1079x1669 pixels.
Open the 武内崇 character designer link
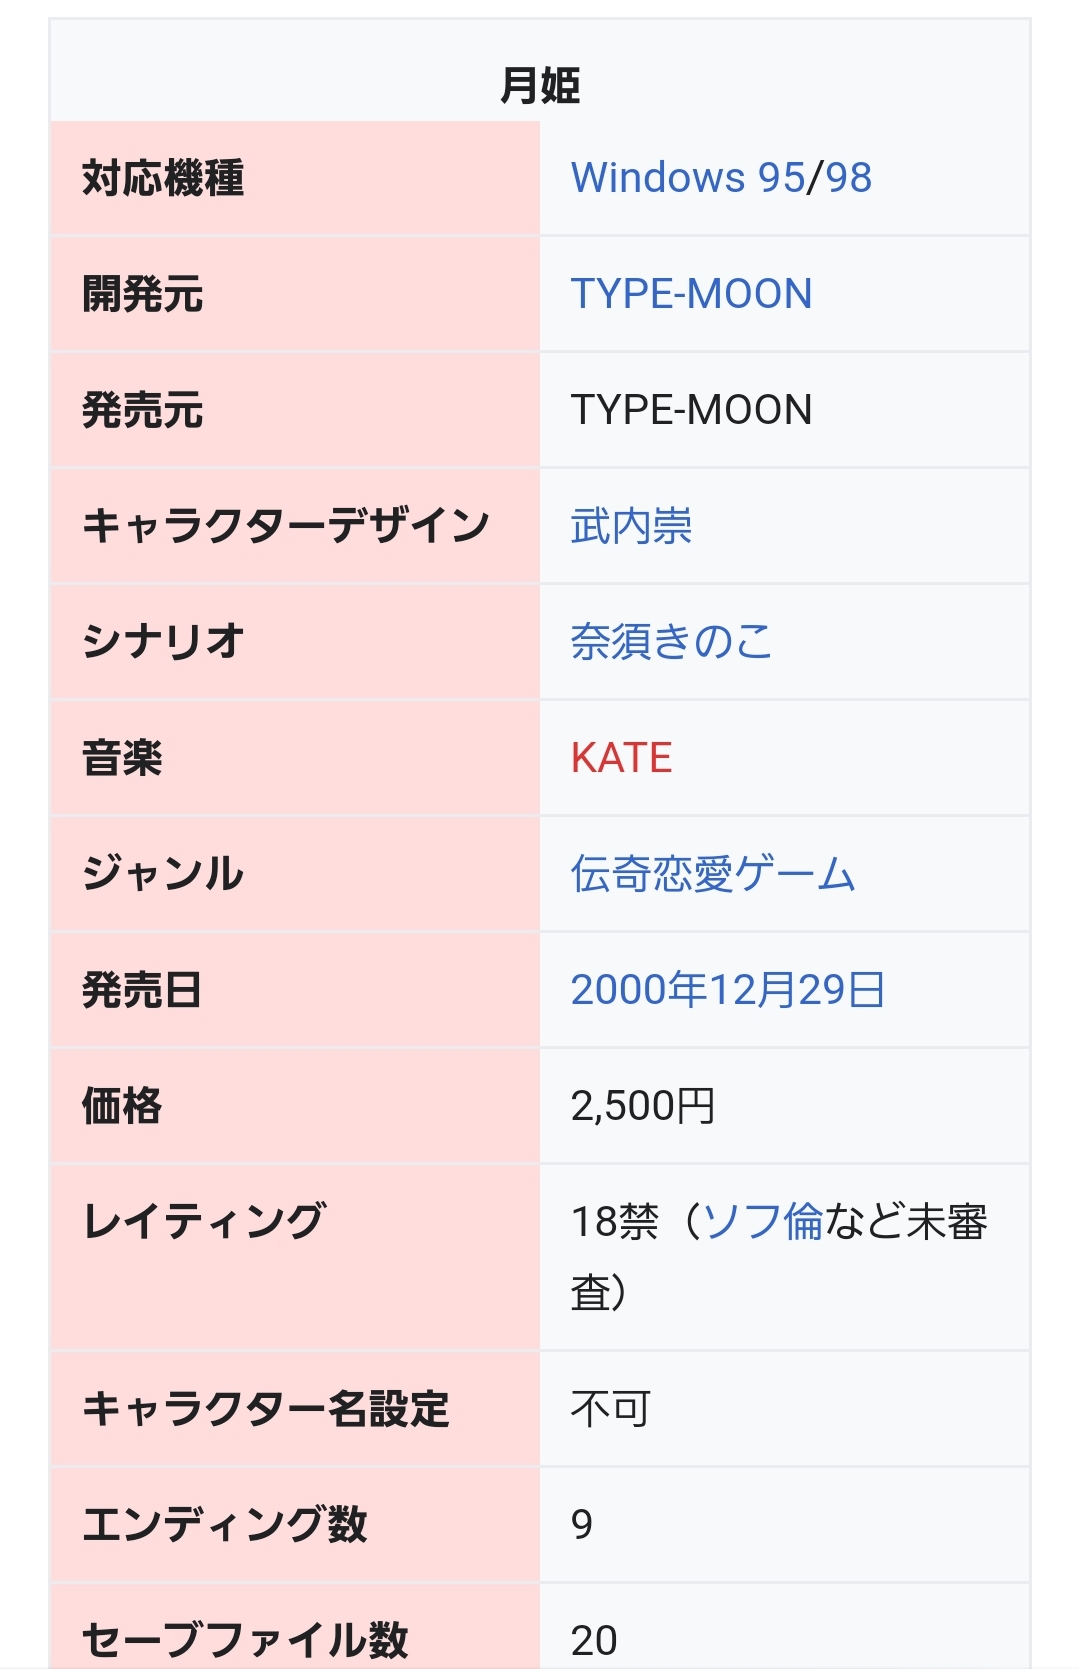point(631,526)
